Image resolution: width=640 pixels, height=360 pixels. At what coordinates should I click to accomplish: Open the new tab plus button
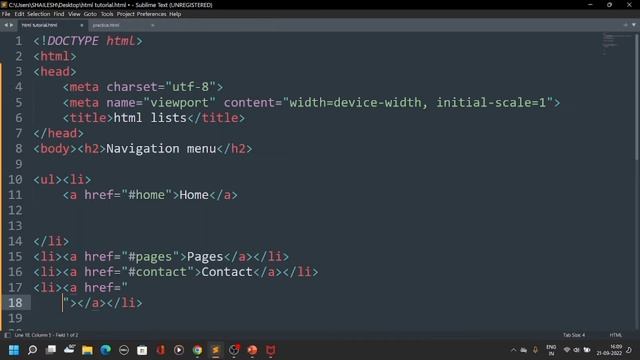[x=625, y=25]
